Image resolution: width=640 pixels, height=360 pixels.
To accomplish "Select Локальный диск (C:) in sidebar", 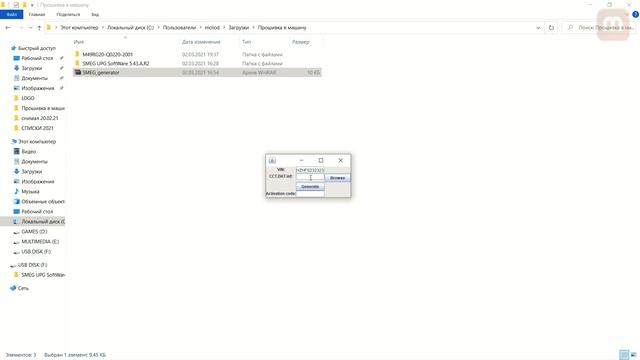I will coord(43,222).
